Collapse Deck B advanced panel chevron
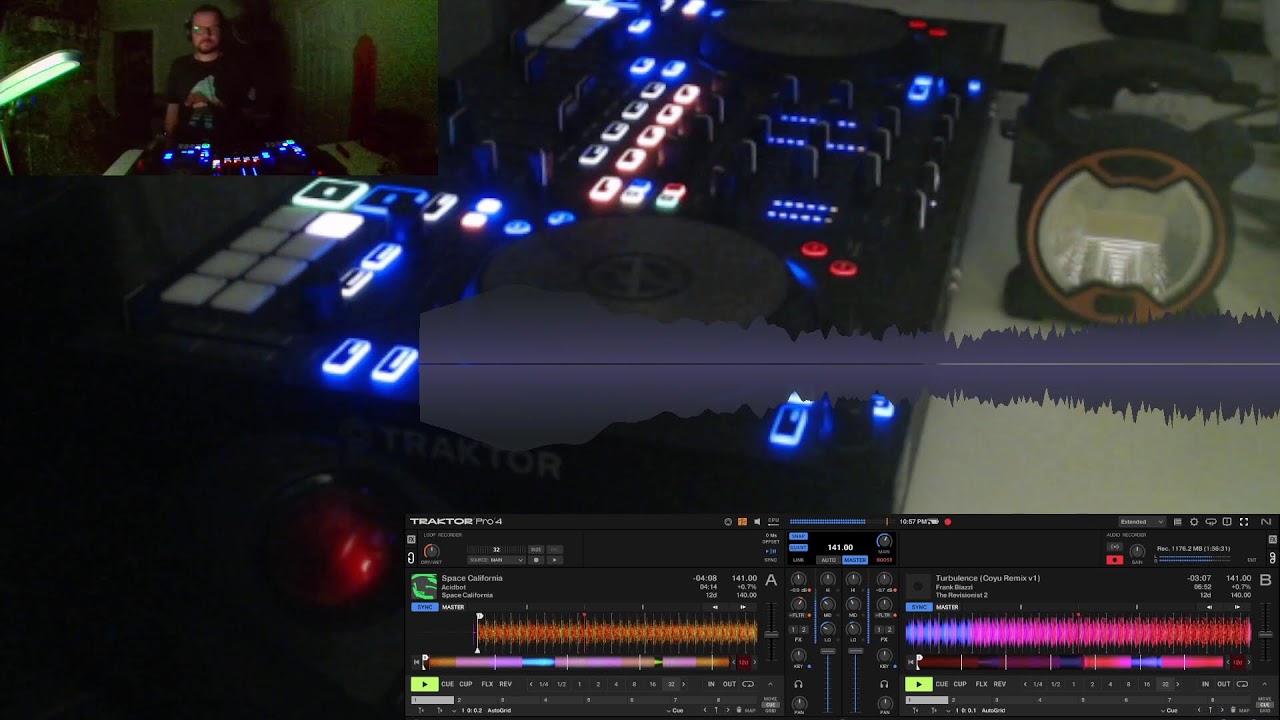 click(x=1264, y=684)
